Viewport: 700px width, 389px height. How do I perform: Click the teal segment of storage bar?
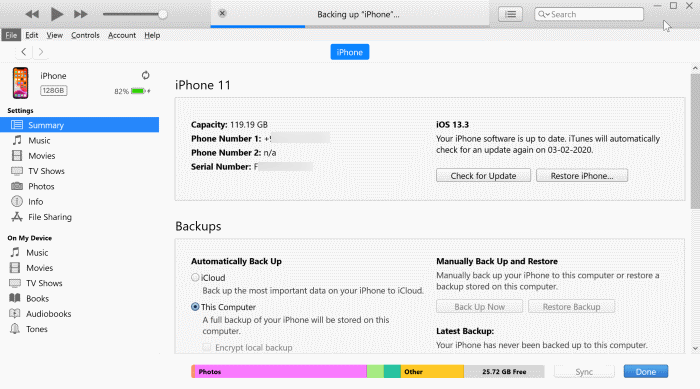coord(392,372)
